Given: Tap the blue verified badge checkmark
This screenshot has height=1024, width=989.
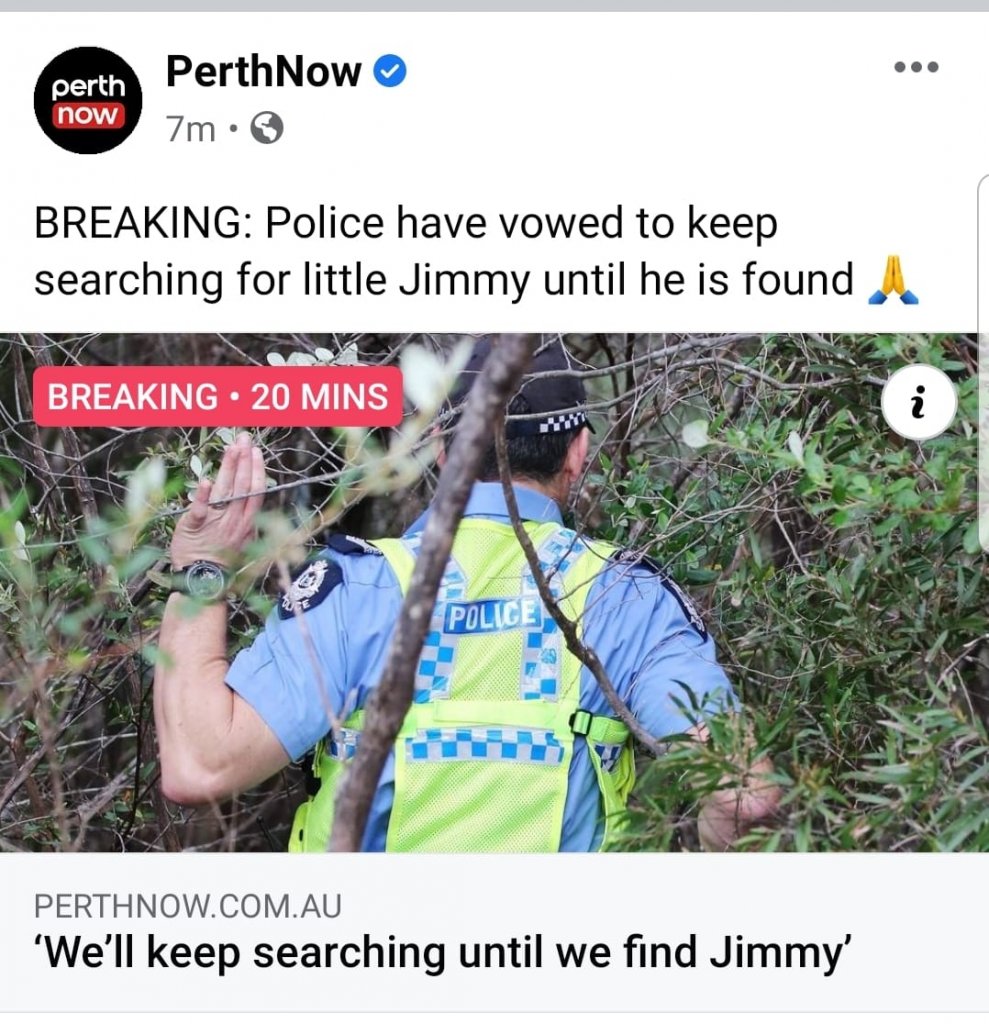Looking at the screenshot, I should [x=390, y=71].
